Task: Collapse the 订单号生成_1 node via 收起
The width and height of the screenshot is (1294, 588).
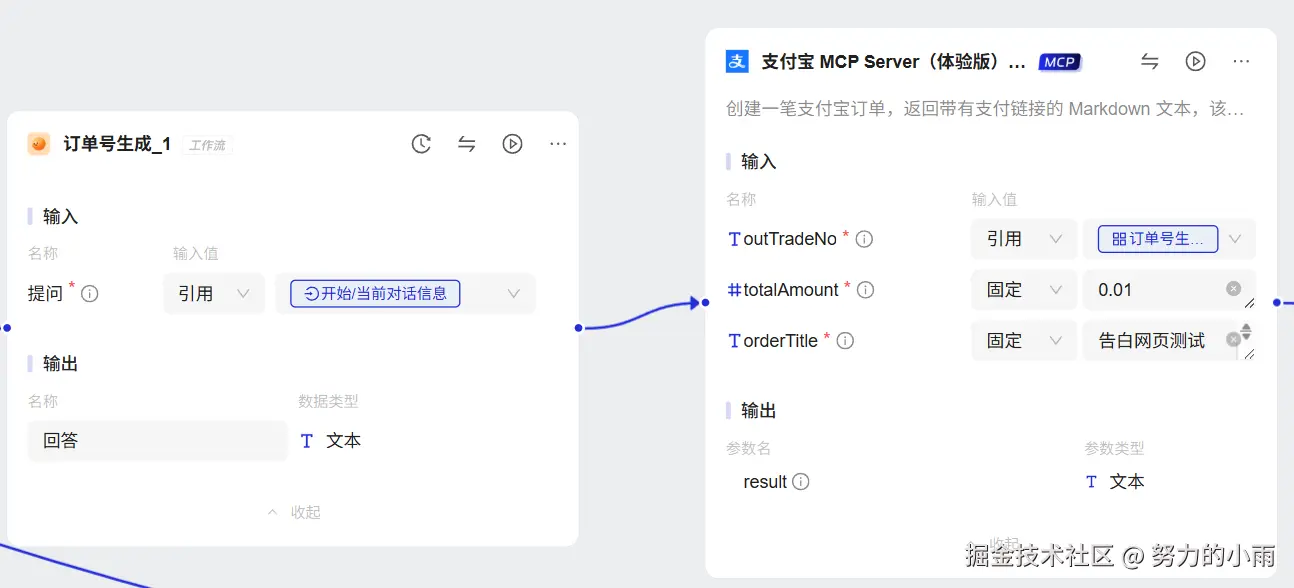Action: pos(295,512)
